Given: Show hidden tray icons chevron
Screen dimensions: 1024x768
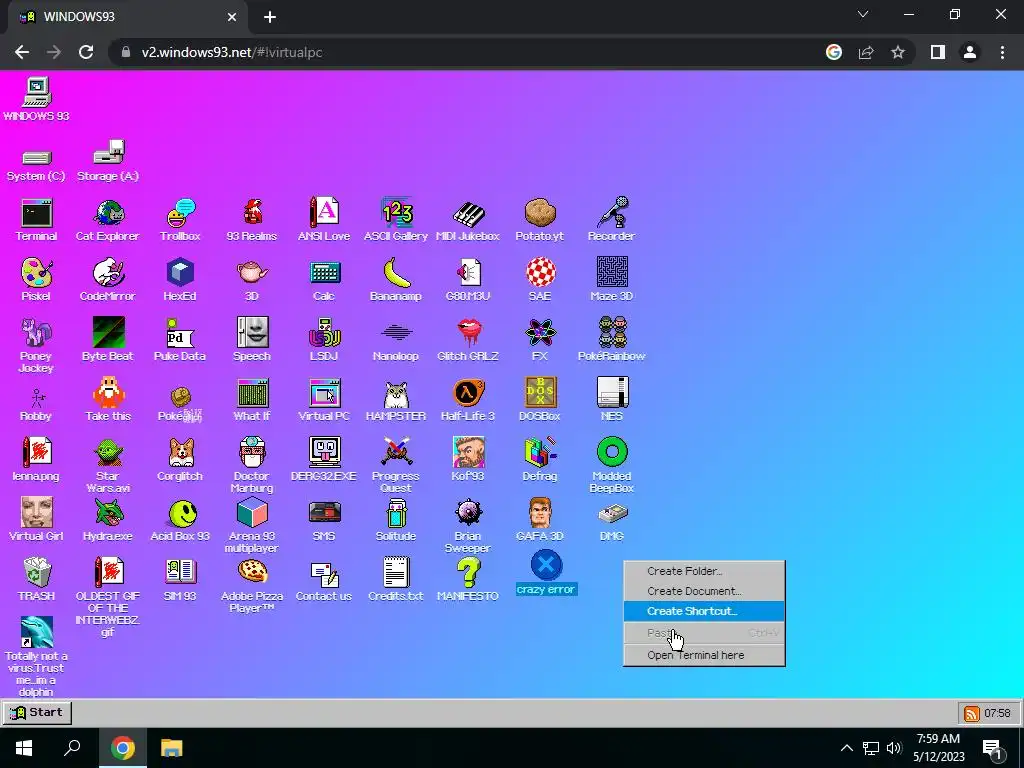Looking at the screenshot, I should pos(846,748).
